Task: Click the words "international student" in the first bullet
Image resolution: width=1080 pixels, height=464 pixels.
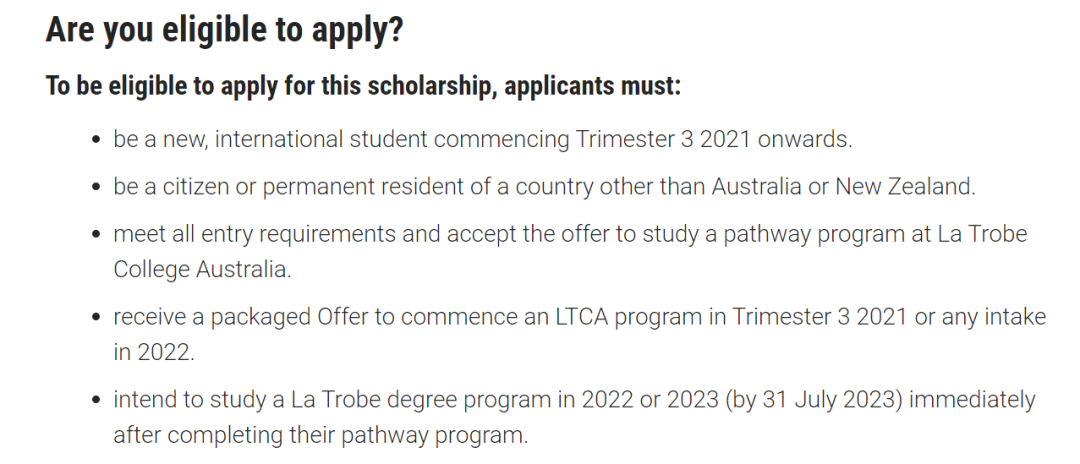Action: tap(321, 139)
